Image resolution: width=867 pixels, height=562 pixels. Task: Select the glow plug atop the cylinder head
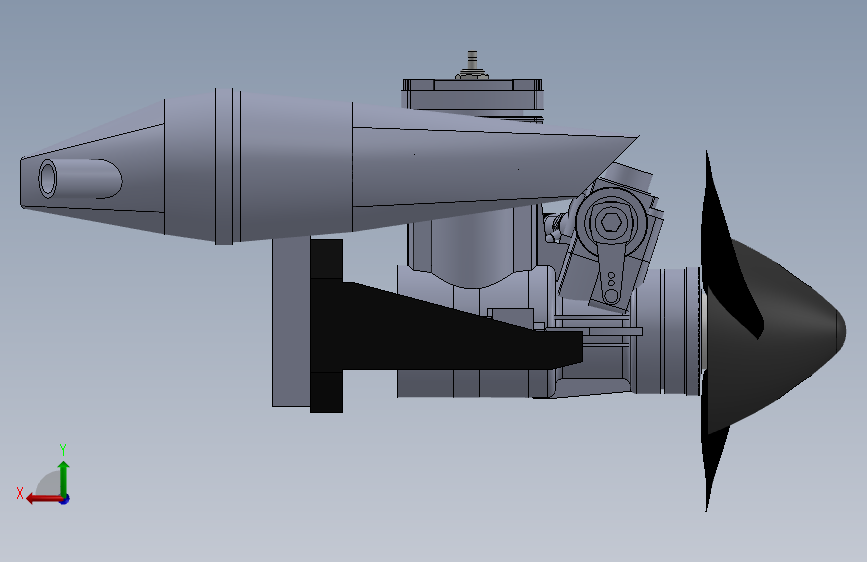472,65
